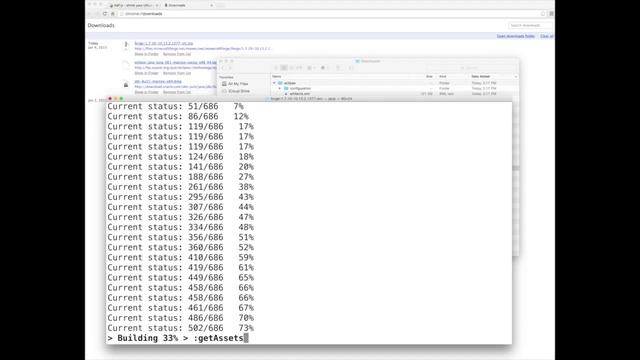Remove the forge zip from list
Screen dimensions: 640x360
click(177, 54)
